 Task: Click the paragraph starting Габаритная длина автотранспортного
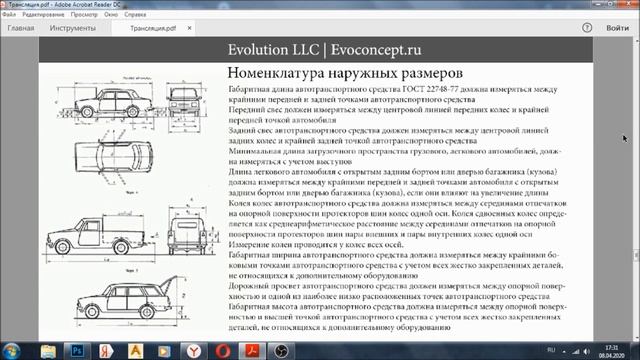point(393,94)
